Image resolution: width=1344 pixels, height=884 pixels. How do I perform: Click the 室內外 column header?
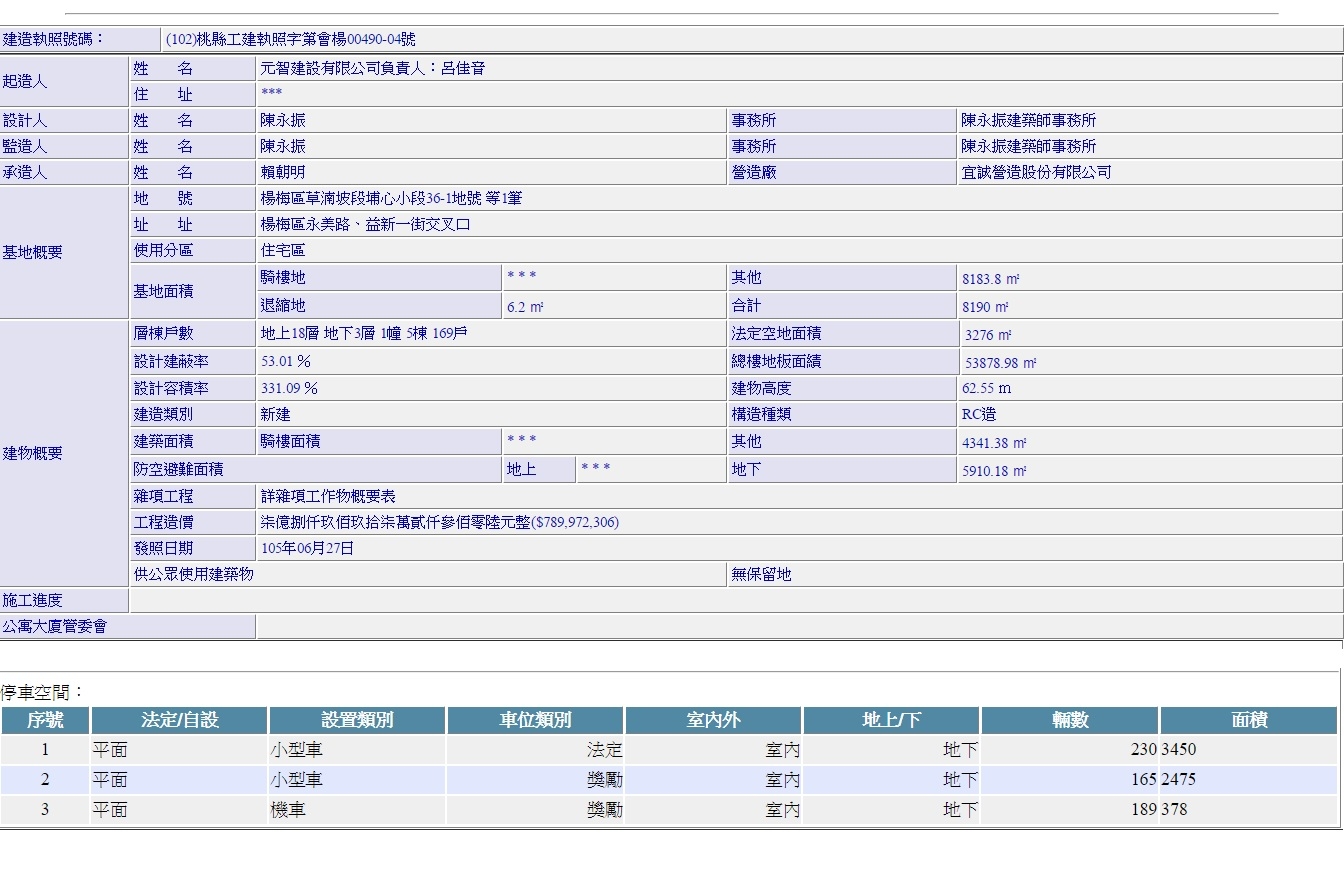(713, 720)
